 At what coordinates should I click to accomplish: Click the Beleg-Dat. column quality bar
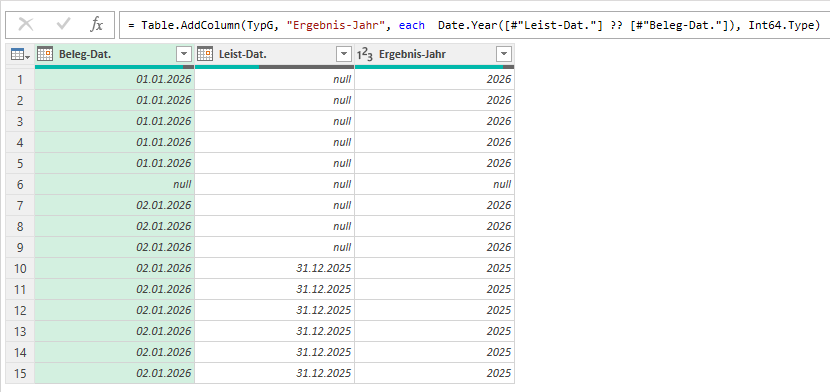point(115,67)
